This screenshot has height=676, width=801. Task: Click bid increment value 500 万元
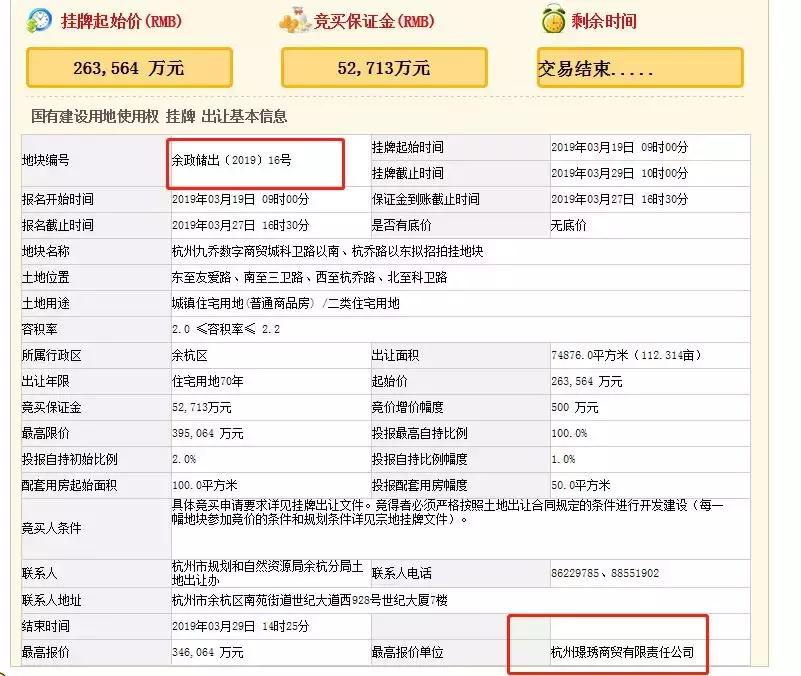[574, 408]
